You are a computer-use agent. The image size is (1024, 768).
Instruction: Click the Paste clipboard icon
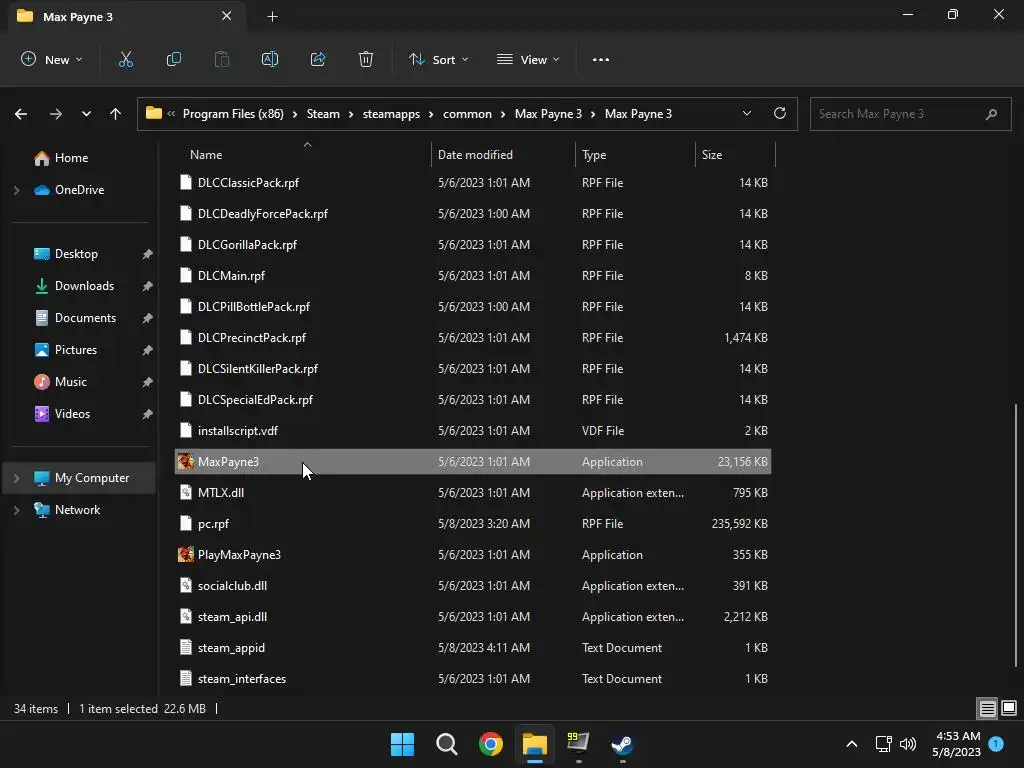[x=222, y=59]
